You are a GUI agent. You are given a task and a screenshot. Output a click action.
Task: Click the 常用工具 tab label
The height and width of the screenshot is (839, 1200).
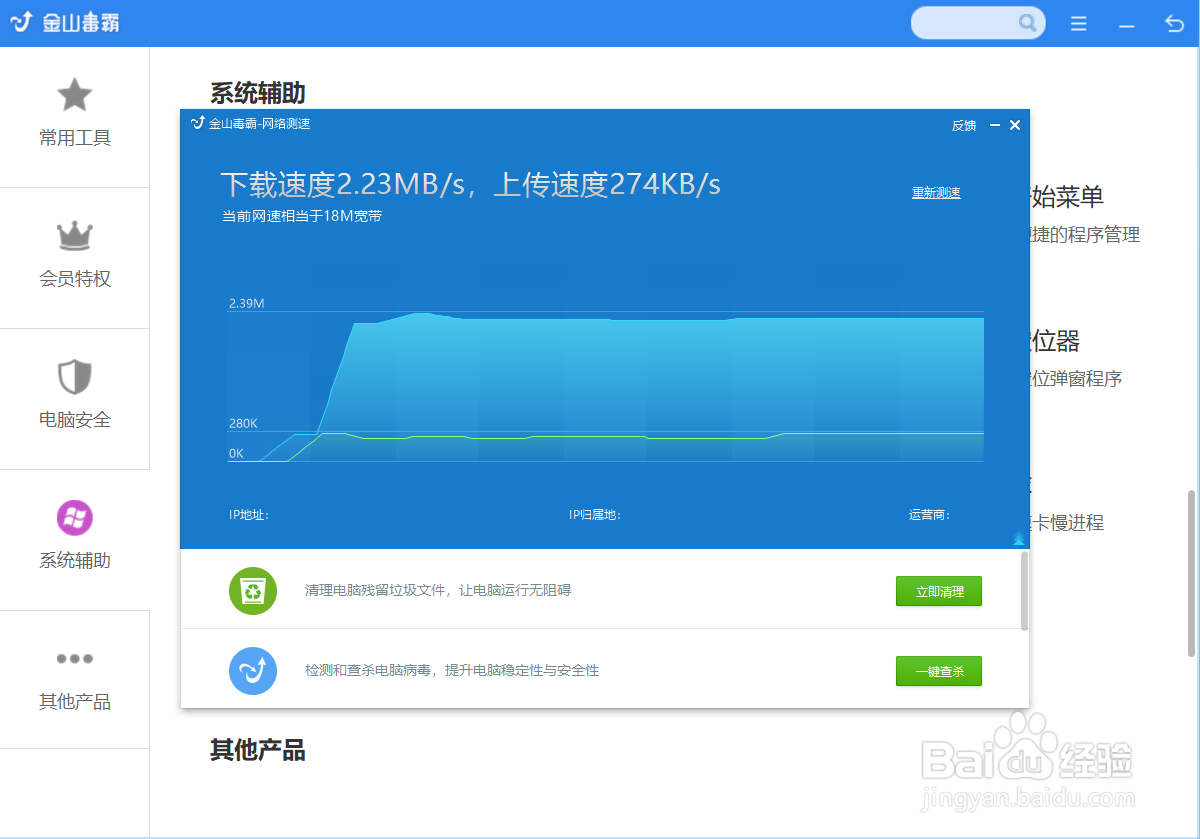pyautogui.click(x=75, y=138)
